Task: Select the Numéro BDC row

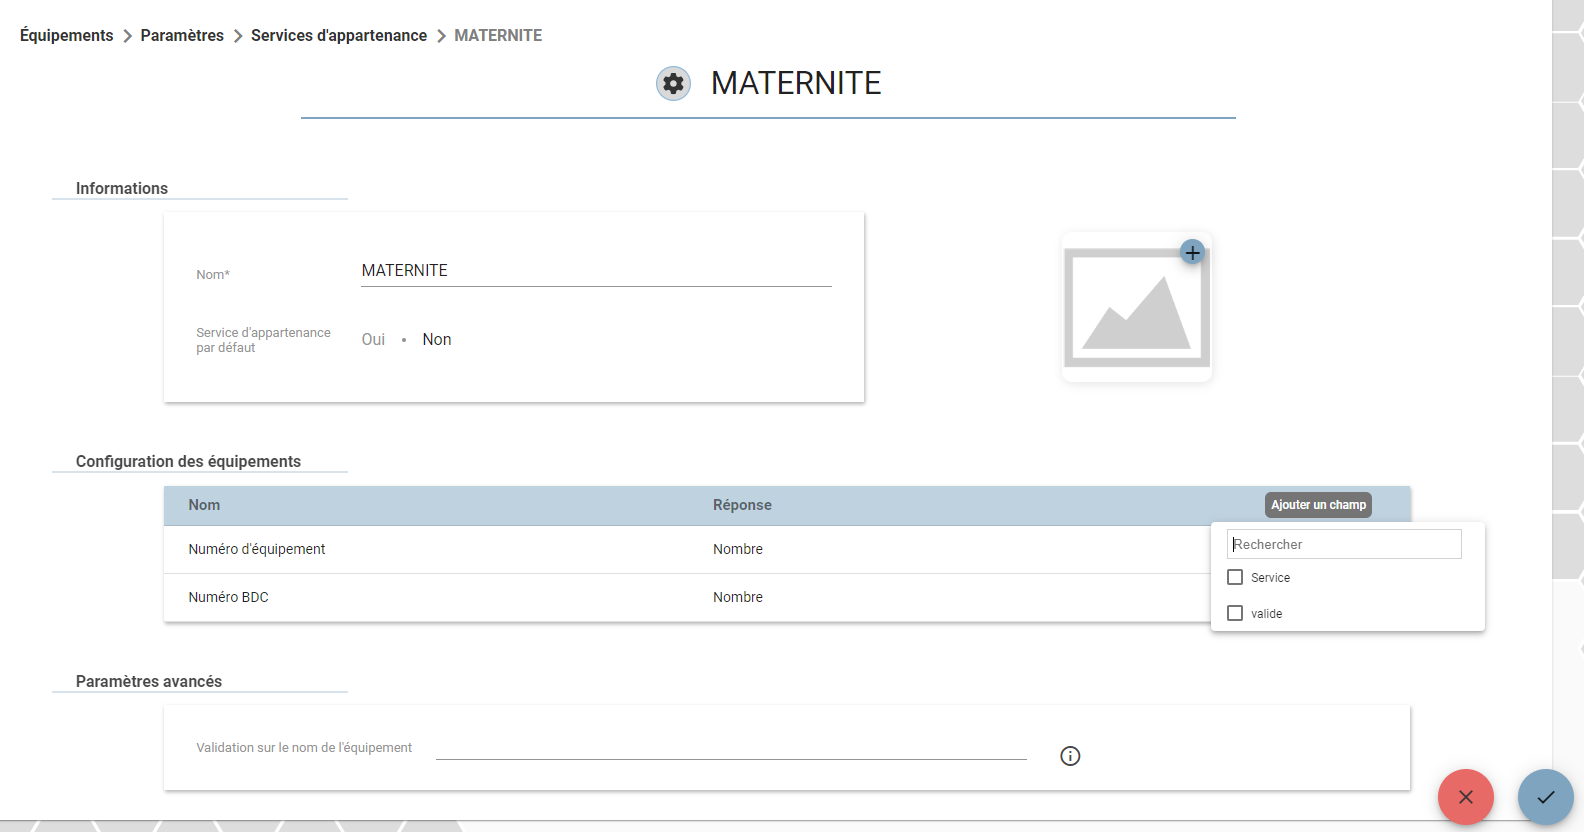Action: point(687,597)
